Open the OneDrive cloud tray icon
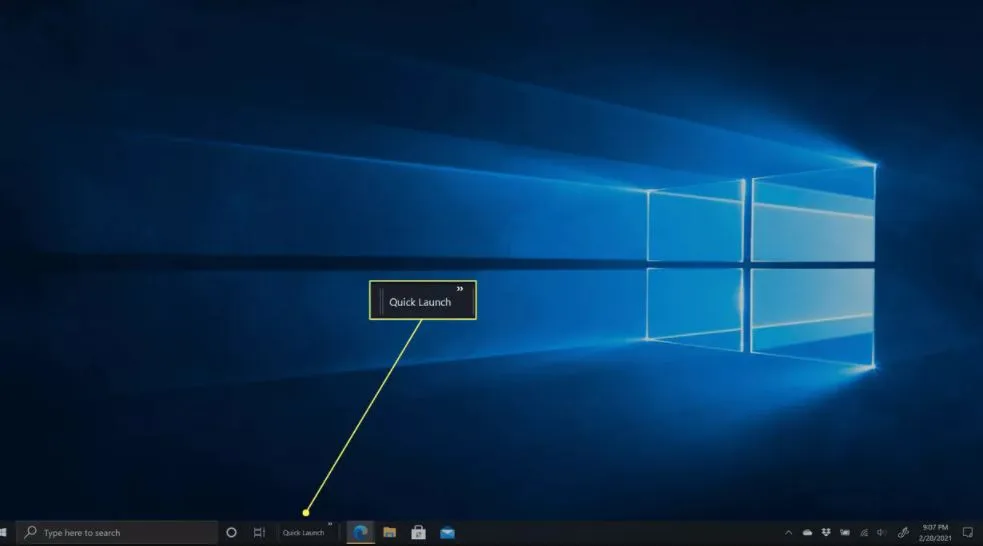 (x=807, y=533)
